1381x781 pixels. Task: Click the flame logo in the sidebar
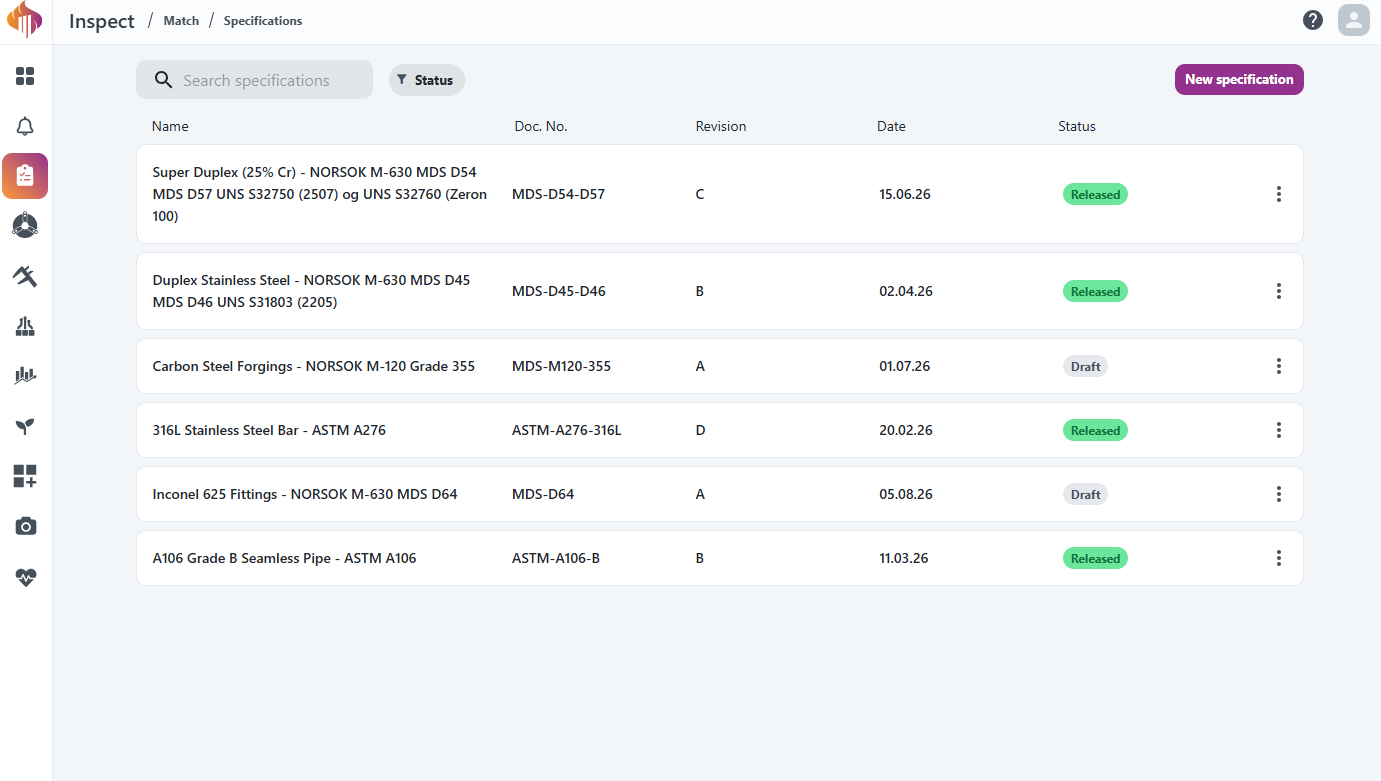pos(25,20)
